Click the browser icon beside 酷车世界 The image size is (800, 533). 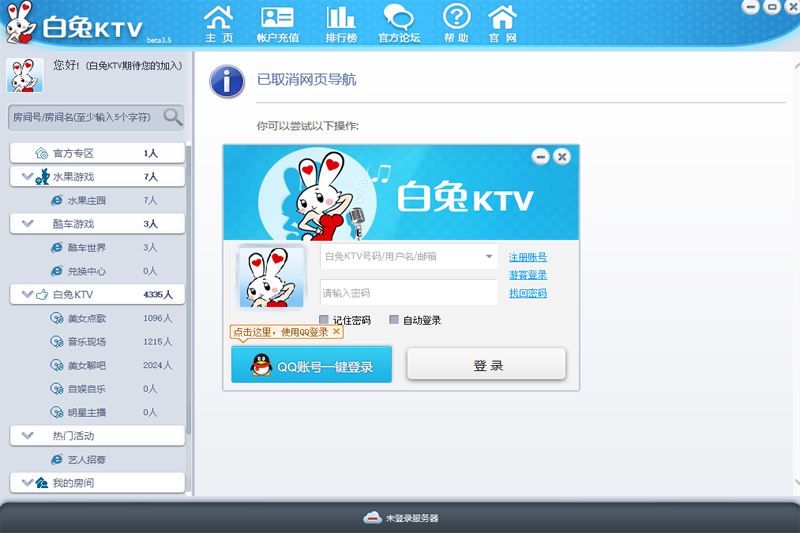(x=57, y=247)
